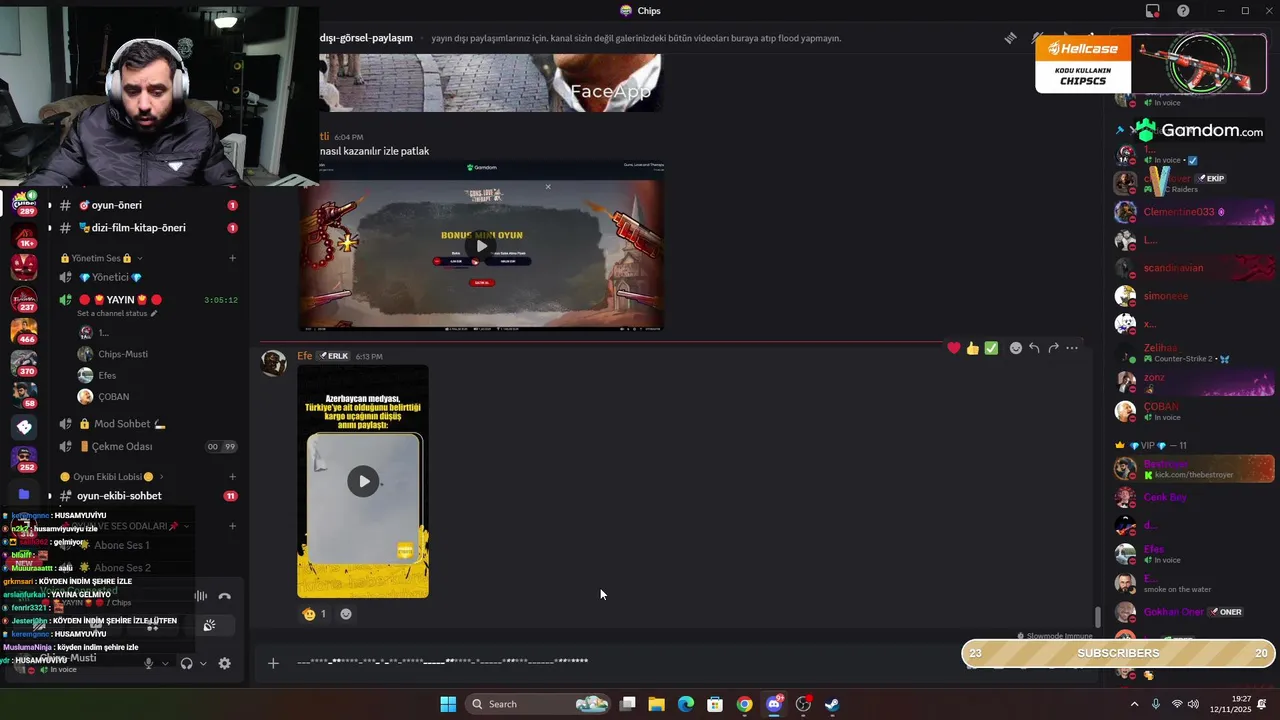Image resolution: width=1280 pixels, height=720 pixels.
Task: Click the taskbar Search box
Action: pos(538,704)
